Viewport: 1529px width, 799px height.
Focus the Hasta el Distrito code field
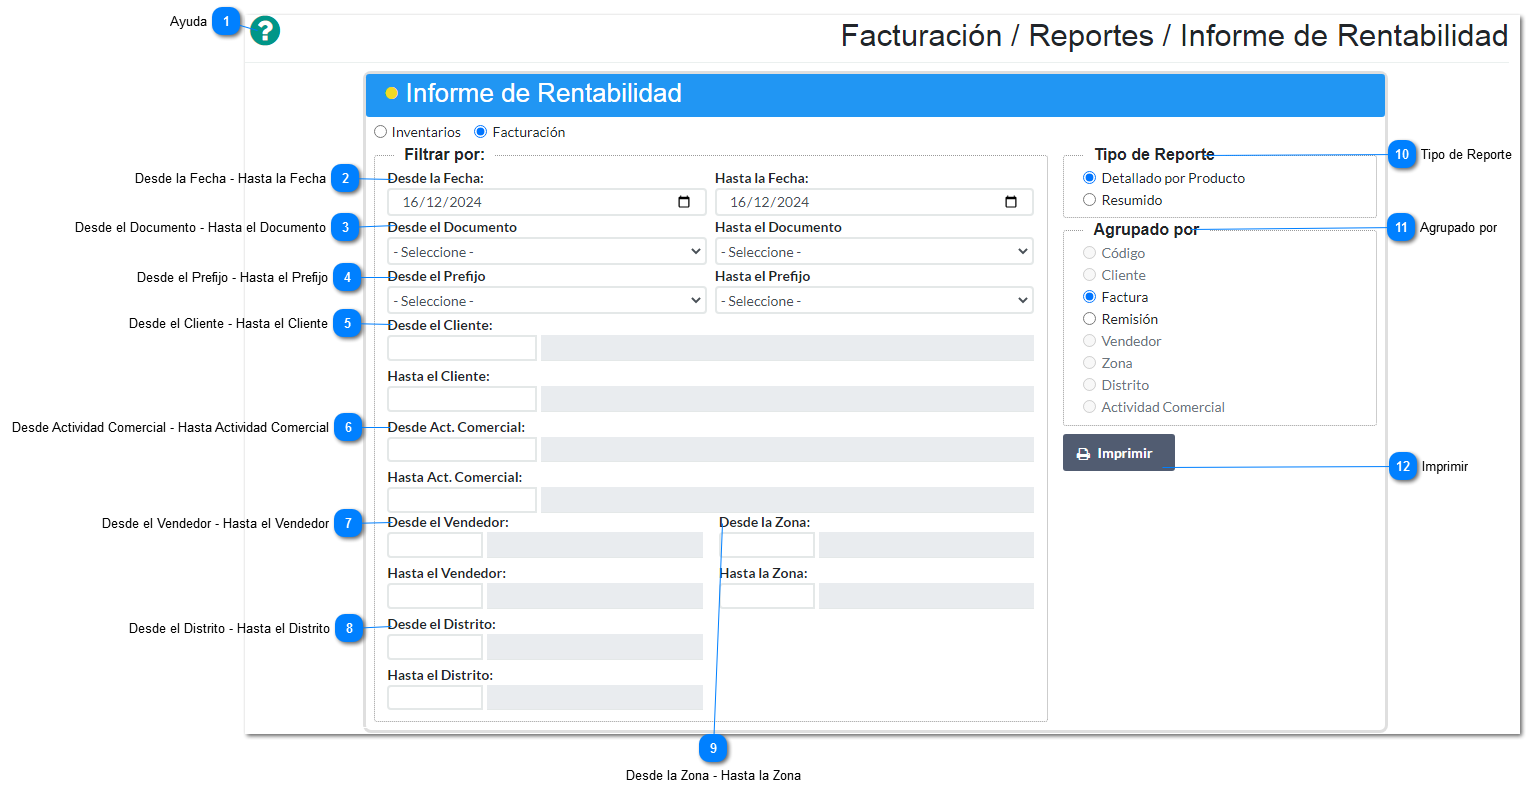click(x=435, y=698)
